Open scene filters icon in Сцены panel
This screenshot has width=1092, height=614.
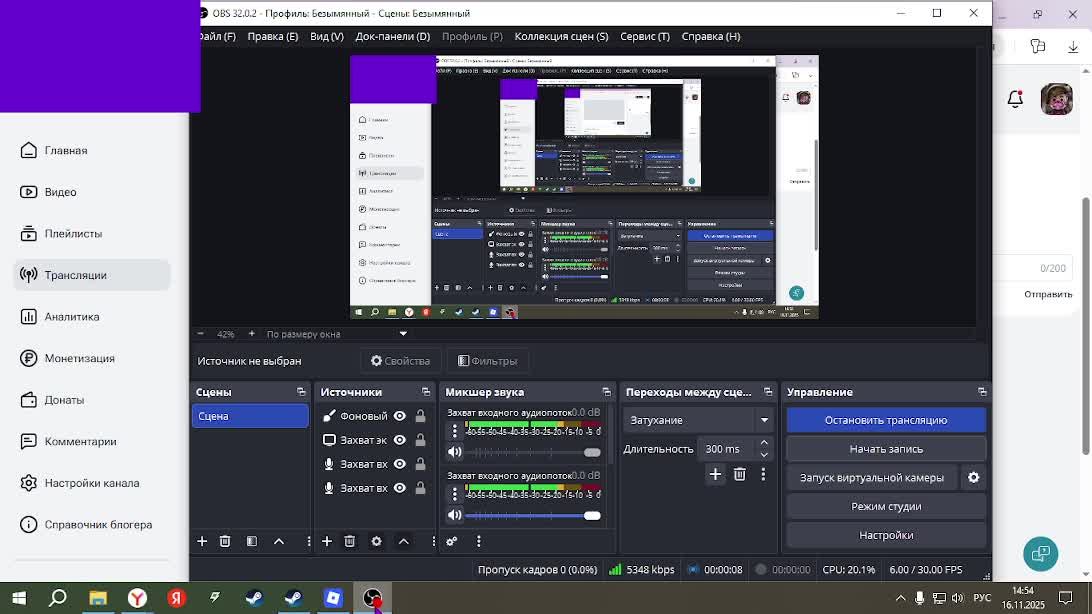tap(252, 541)
